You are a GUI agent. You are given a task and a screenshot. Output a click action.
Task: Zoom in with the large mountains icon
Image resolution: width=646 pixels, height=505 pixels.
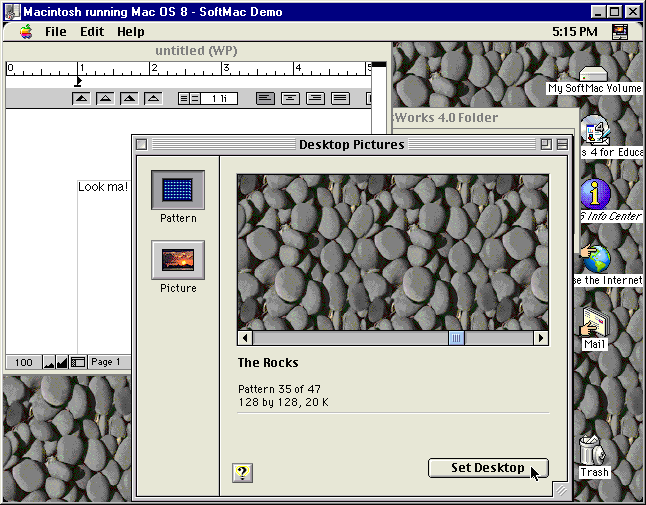click(62, 362)
